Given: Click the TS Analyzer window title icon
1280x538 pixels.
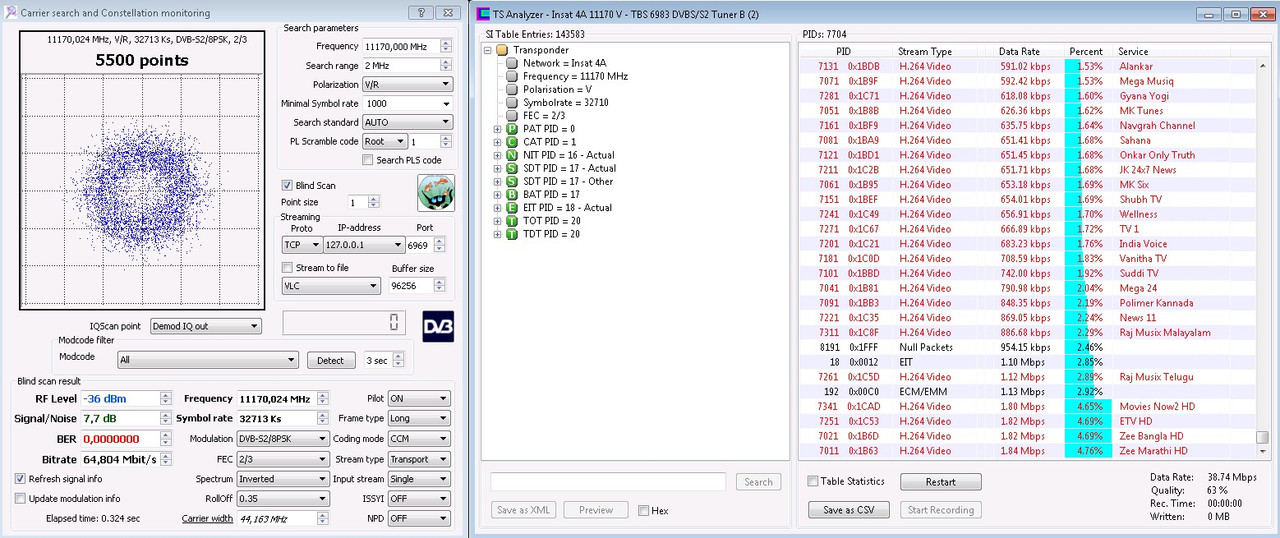Looking at the screenshot, I should click(483, 14).
